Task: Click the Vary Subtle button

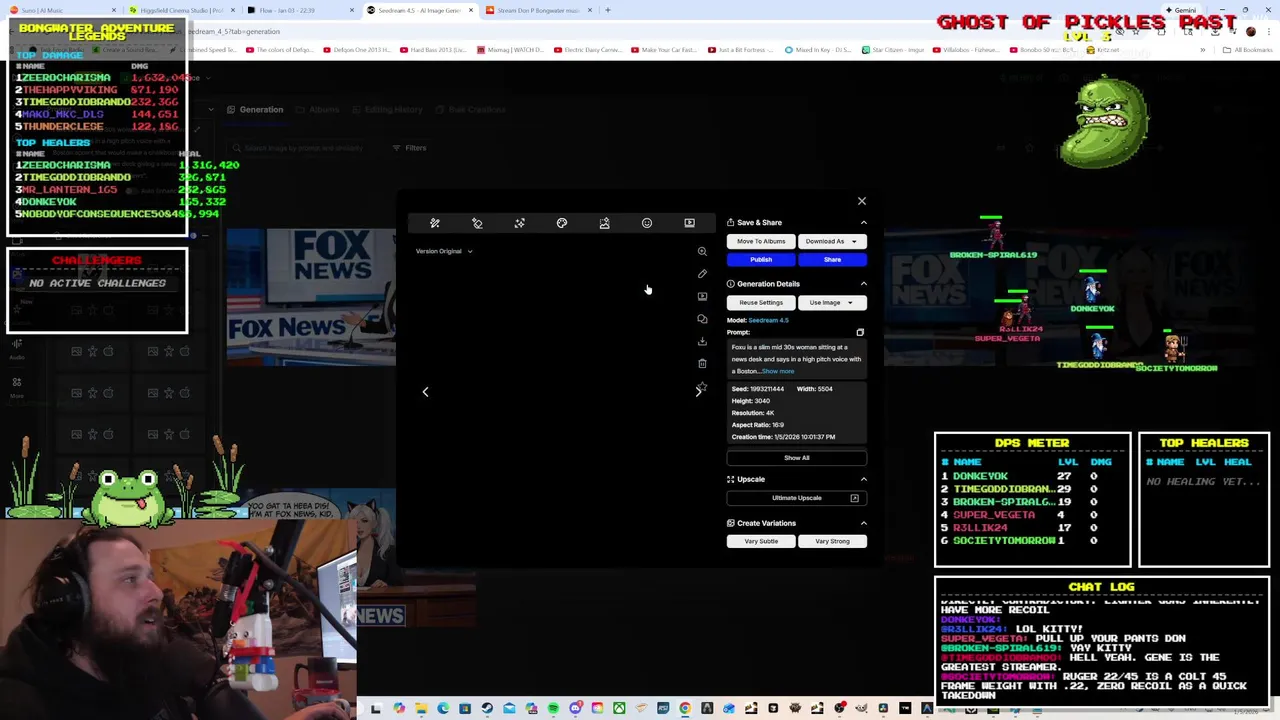Action: pos(761,541)
